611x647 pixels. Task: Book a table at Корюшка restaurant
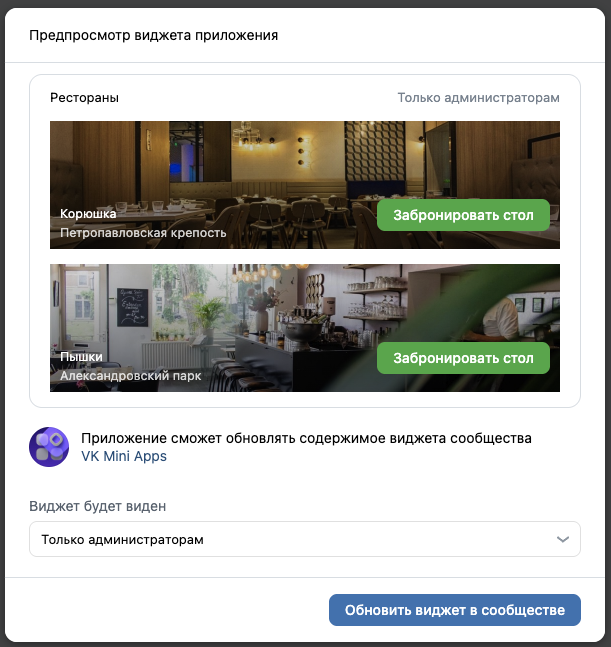463,215
